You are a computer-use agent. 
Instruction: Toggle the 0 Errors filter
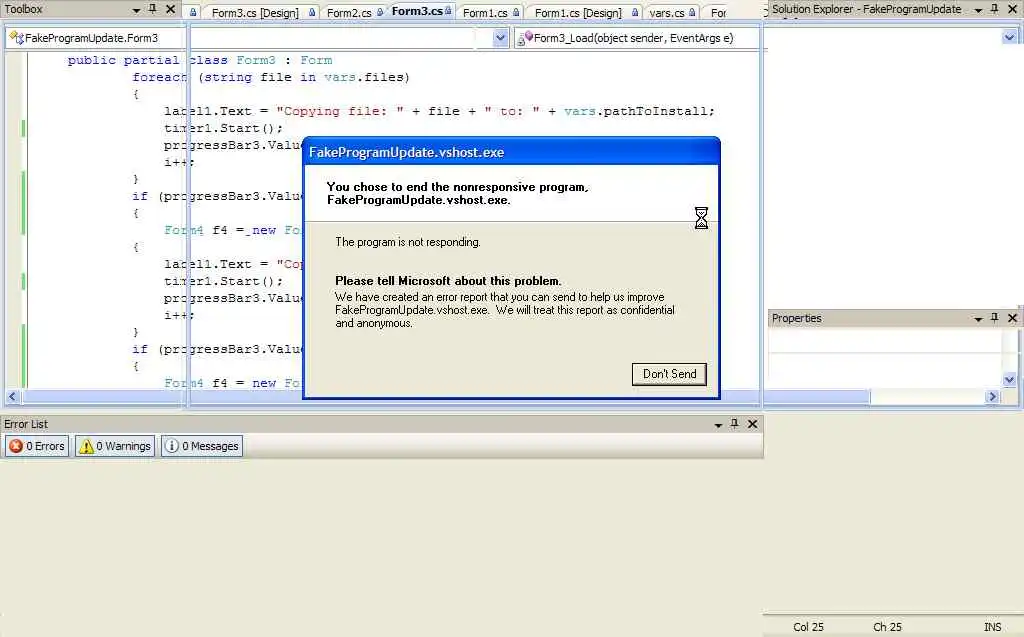(37, 446)
